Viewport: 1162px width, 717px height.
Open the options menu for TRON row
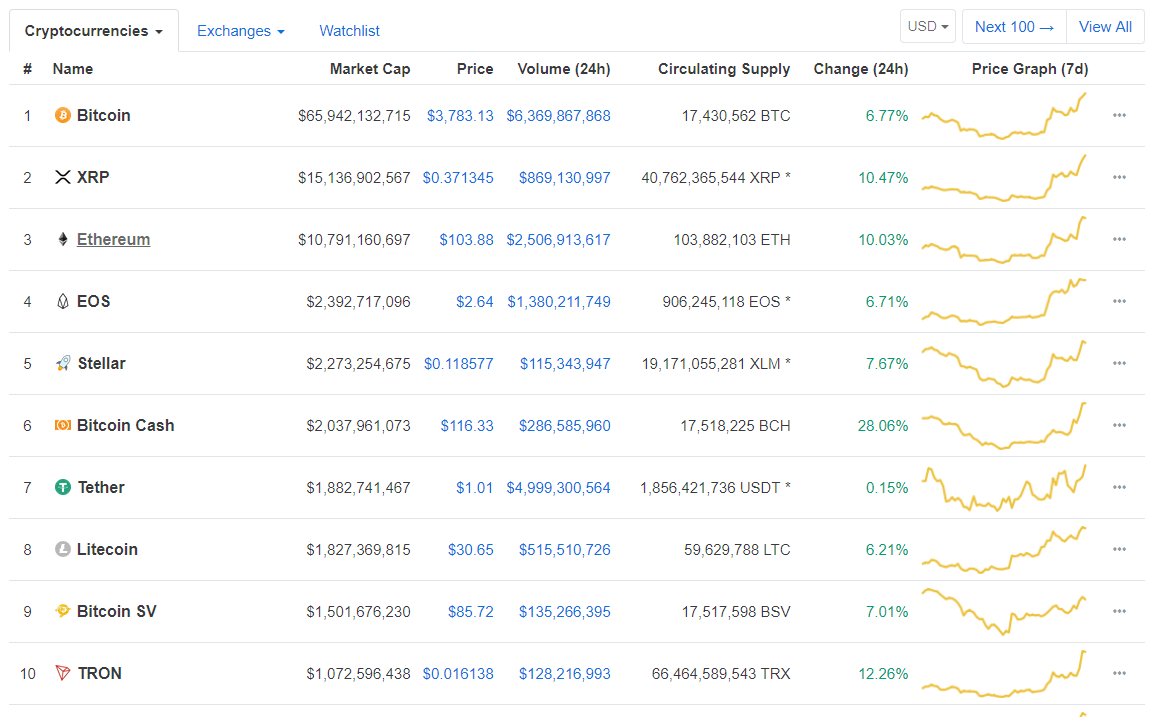pyautogui.click(x=1119, y=673)
